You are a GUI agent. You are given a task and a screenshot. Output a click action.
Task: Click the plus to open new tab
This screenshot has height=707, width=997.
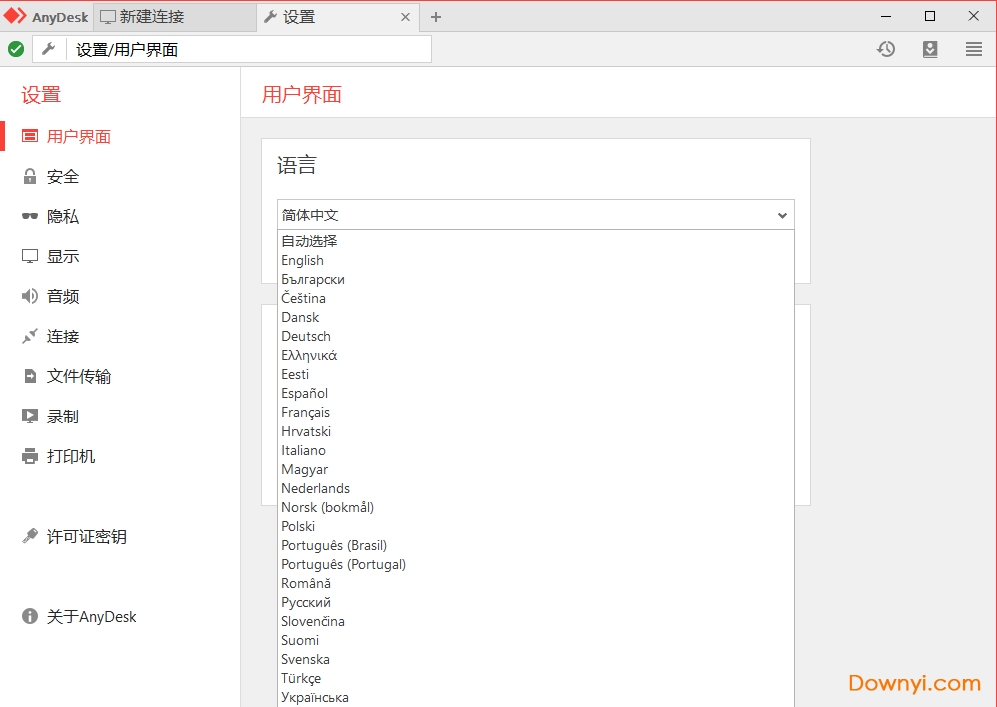click(x=435, y=16)
